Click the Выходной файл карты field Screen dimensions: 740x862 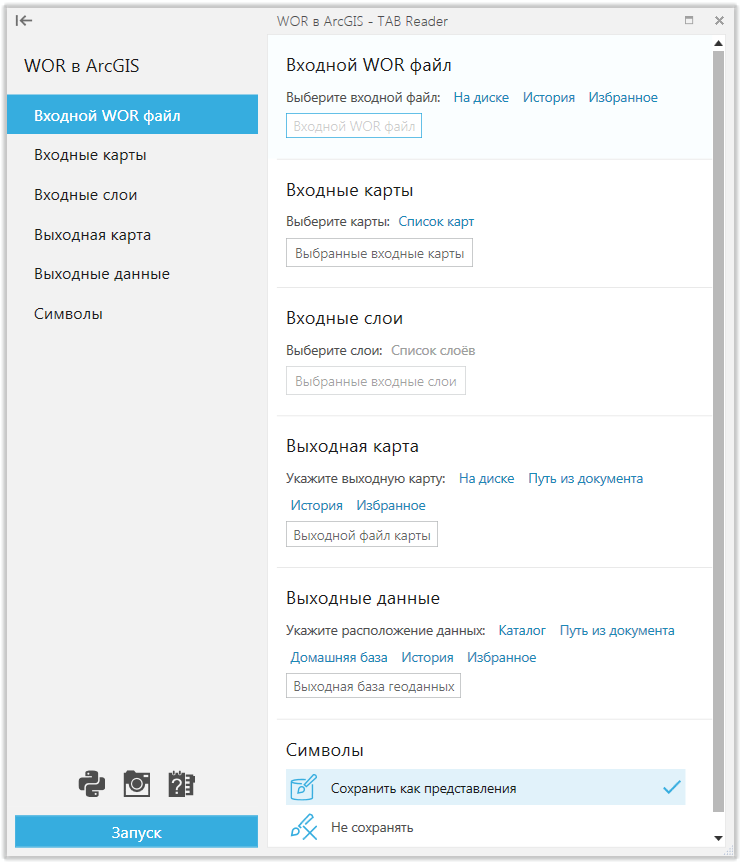pyautogui.click(x=362, y=534)
